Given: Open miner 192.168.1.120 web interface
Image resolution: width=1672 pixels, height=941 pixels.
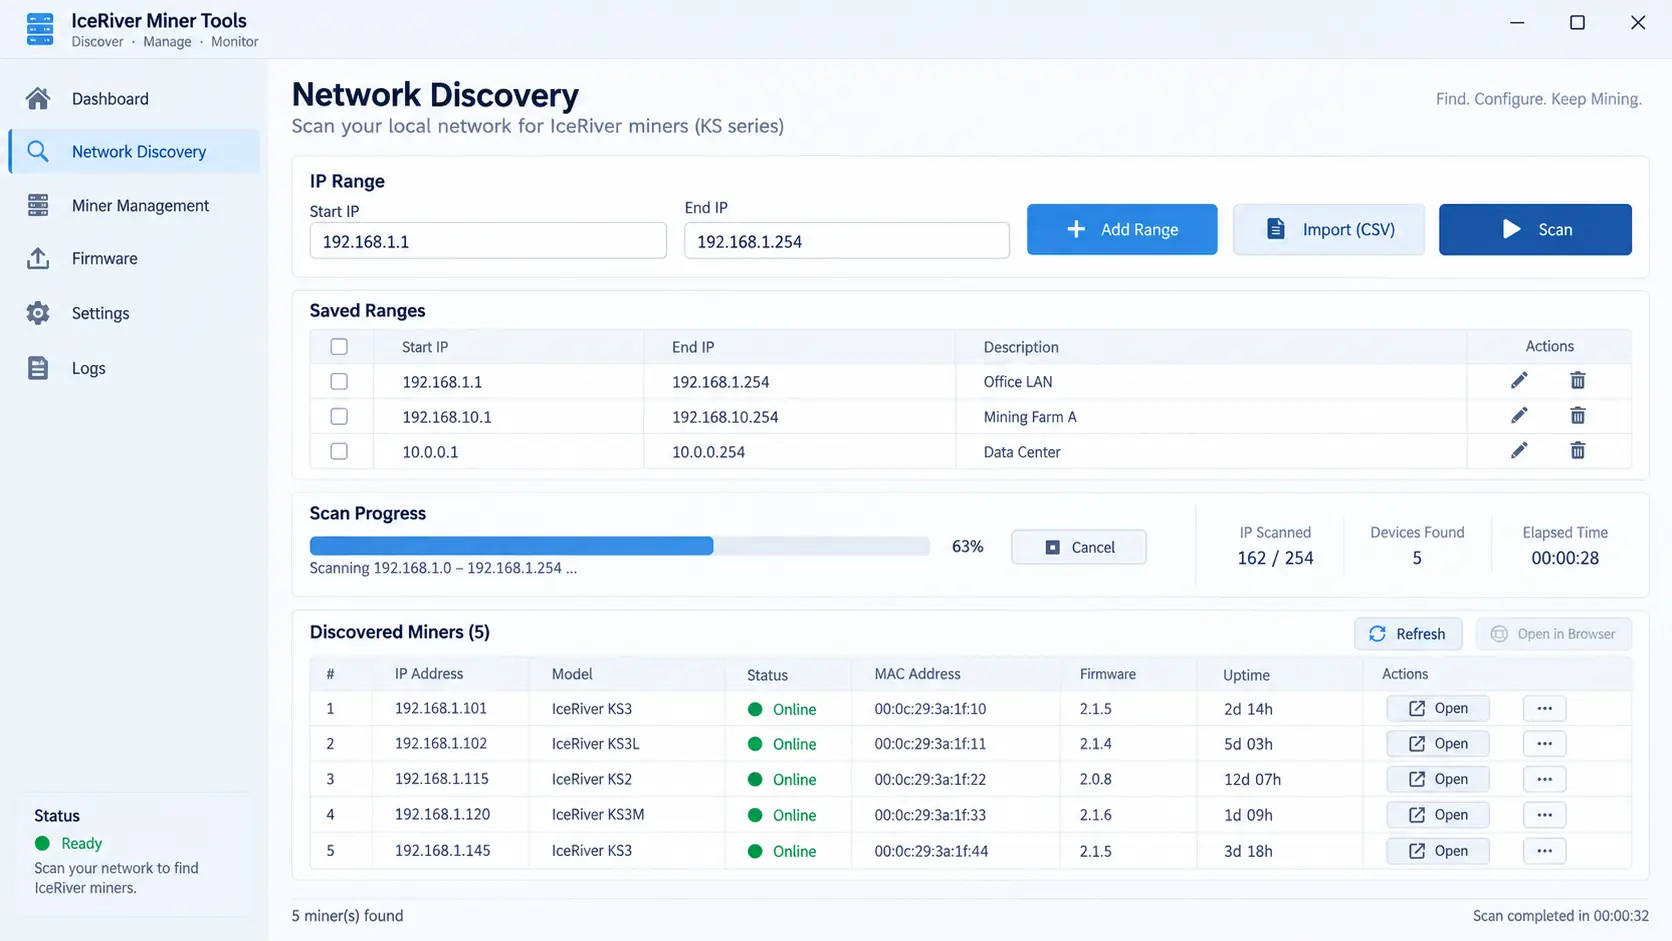Looking at the screenshot, I should click(1438, 815).
